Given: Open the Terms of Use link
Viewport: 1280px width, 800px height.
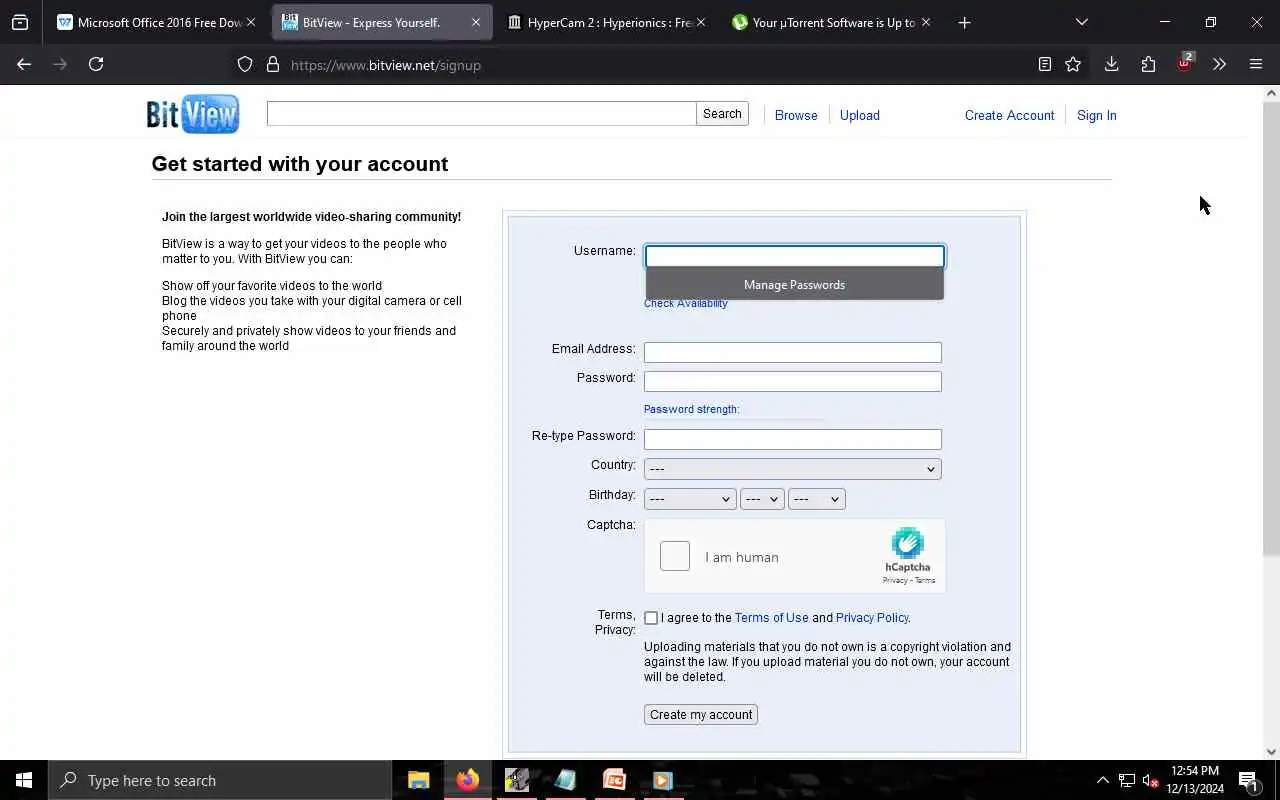Looking at the screenshot, I should coord(771,618).
